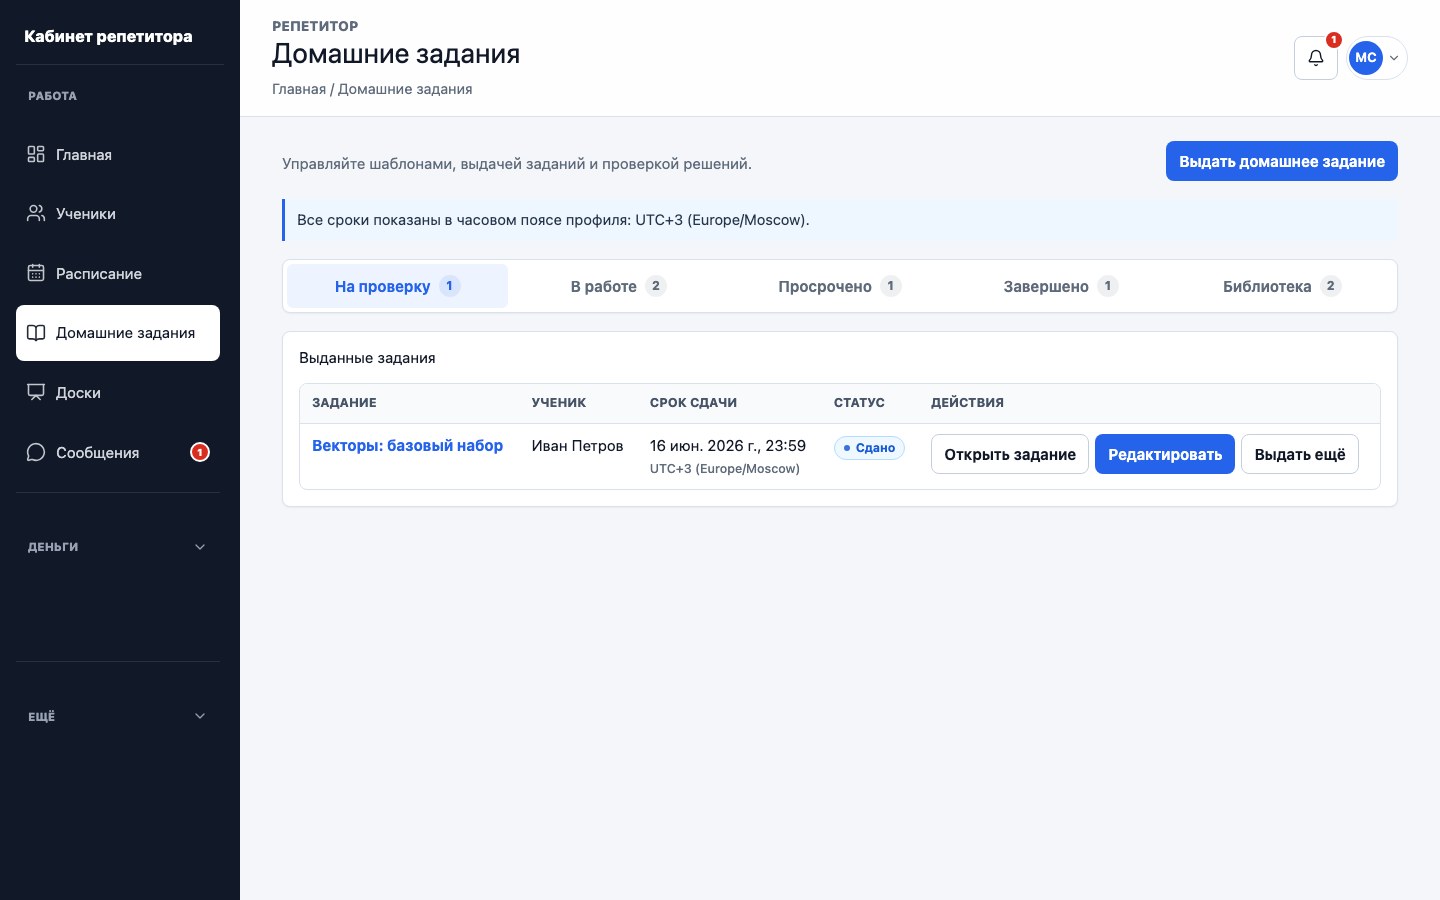Click the MC profile avatar
Screen dimensions: 1440x900
pyautogui.click(x=1366, y=58)
